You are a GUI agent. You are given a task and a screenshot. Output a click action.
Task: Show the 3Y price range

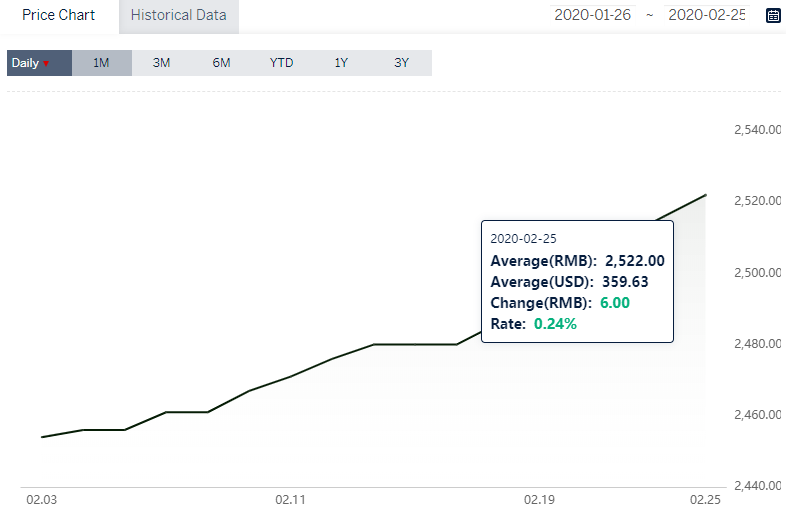tap(402, 63)
